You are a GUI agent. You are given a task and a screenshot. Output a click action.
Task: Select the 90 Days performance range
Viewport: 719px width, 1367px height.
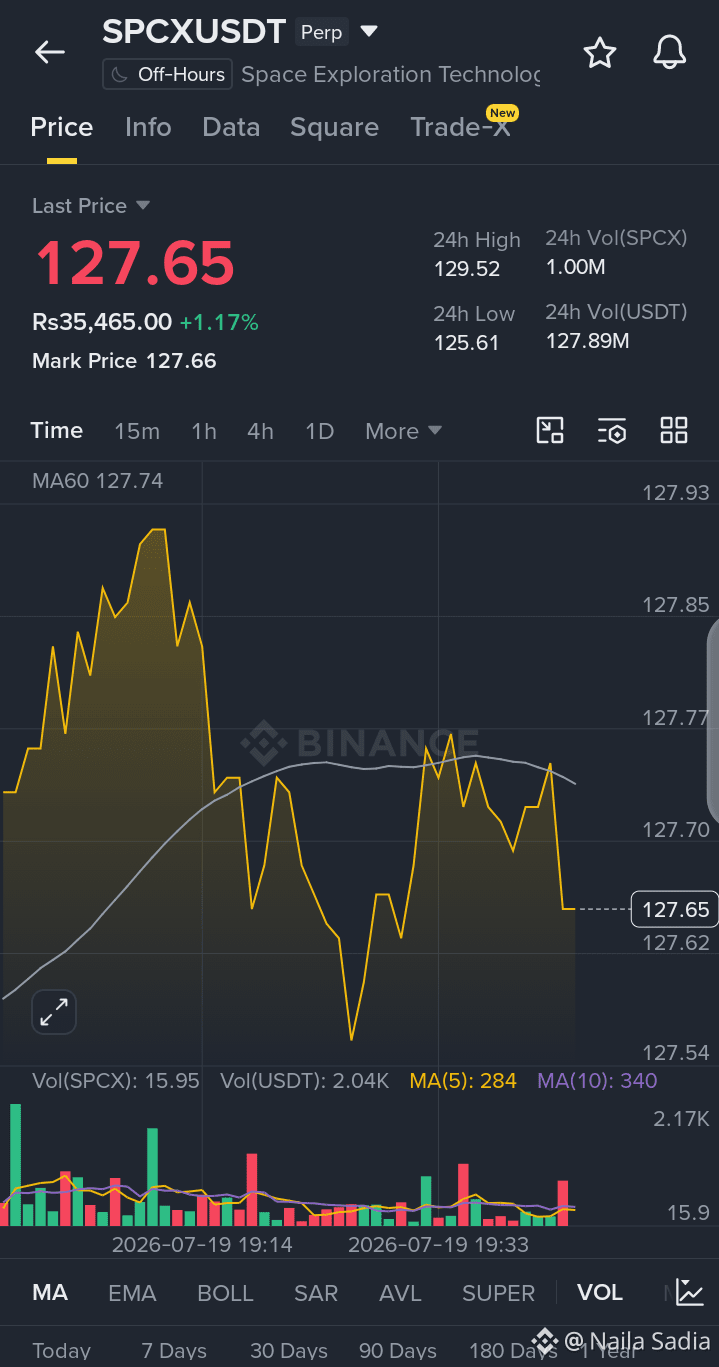tap(398, 1351)
